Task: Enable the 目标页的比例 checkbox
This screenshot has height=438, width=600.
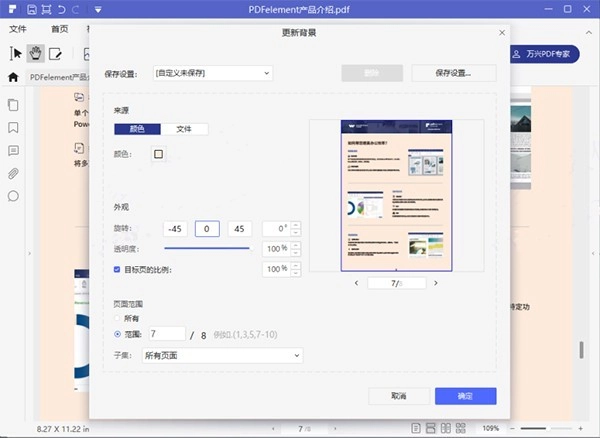Action: pos(118,270)
